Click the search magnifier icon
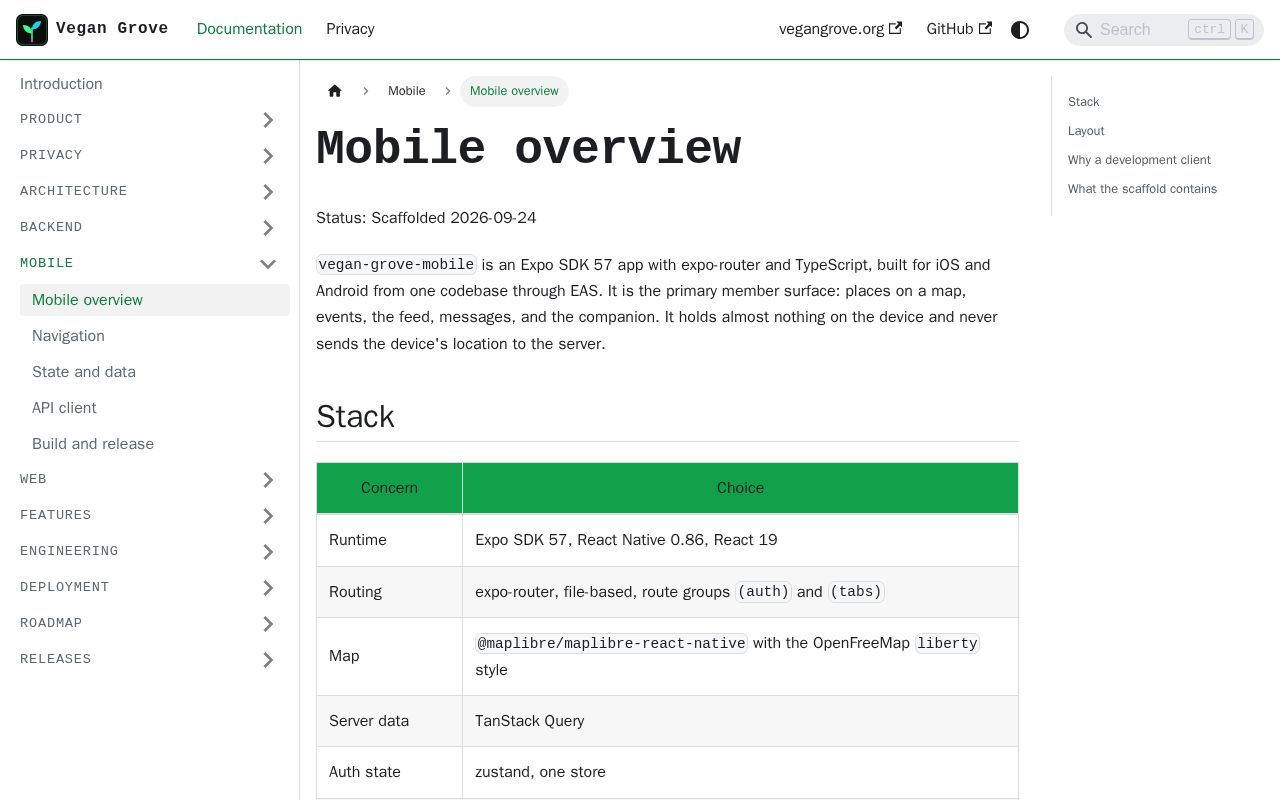Image resolution: width=1280 pixels, height=800 pixels. pyautogui.click(x=1083, y=30)
